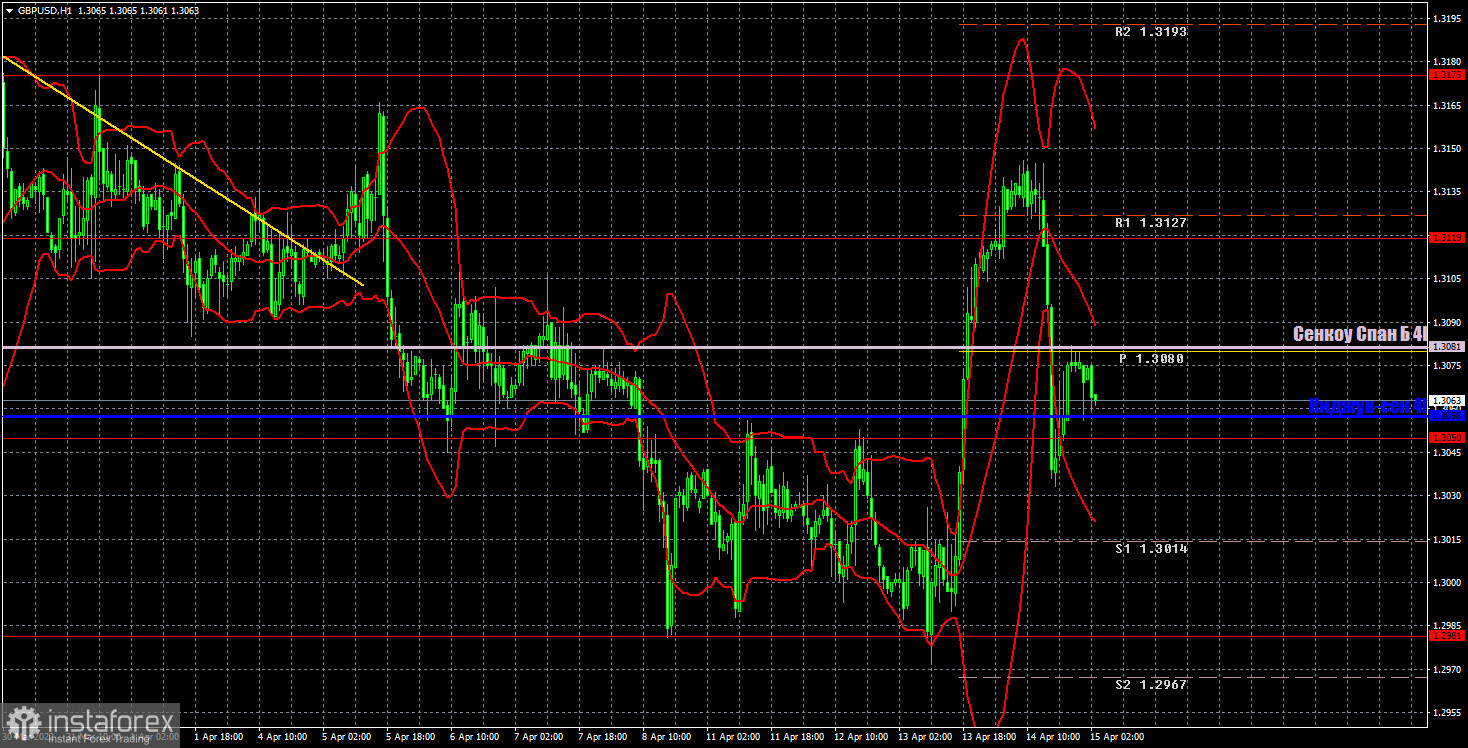Image resolution: width=1468 pixels, height=748 pixels.
Task: Click the 13 Apr 18:00 time label
Action: (990, 737)
